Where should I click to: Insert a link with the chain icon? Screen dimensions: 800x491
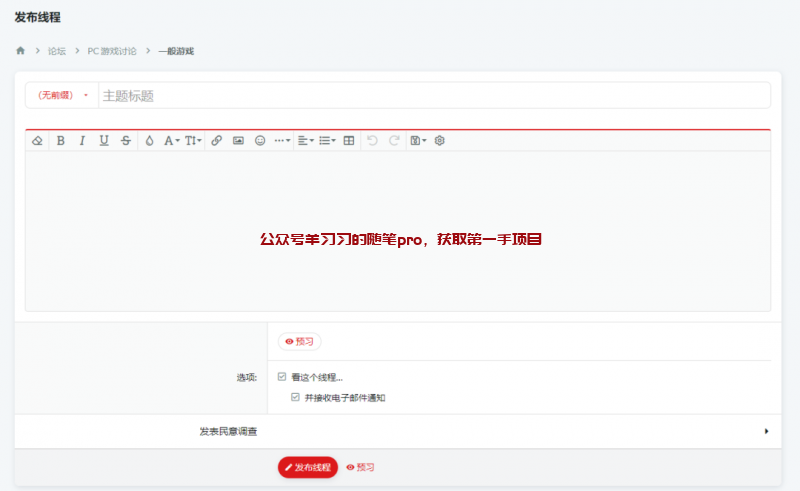[x=217, y=141]
